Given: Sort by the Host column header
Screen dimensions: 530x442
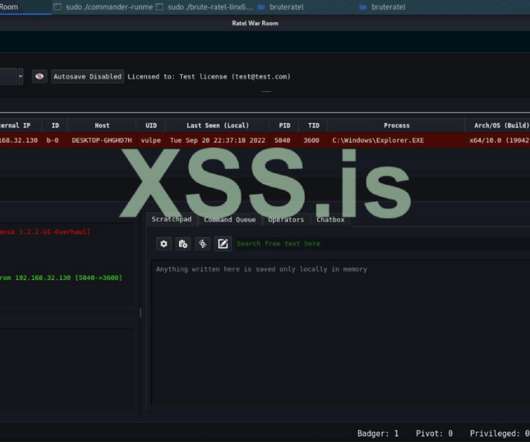Looking at the screenshot, I should 102,125.
